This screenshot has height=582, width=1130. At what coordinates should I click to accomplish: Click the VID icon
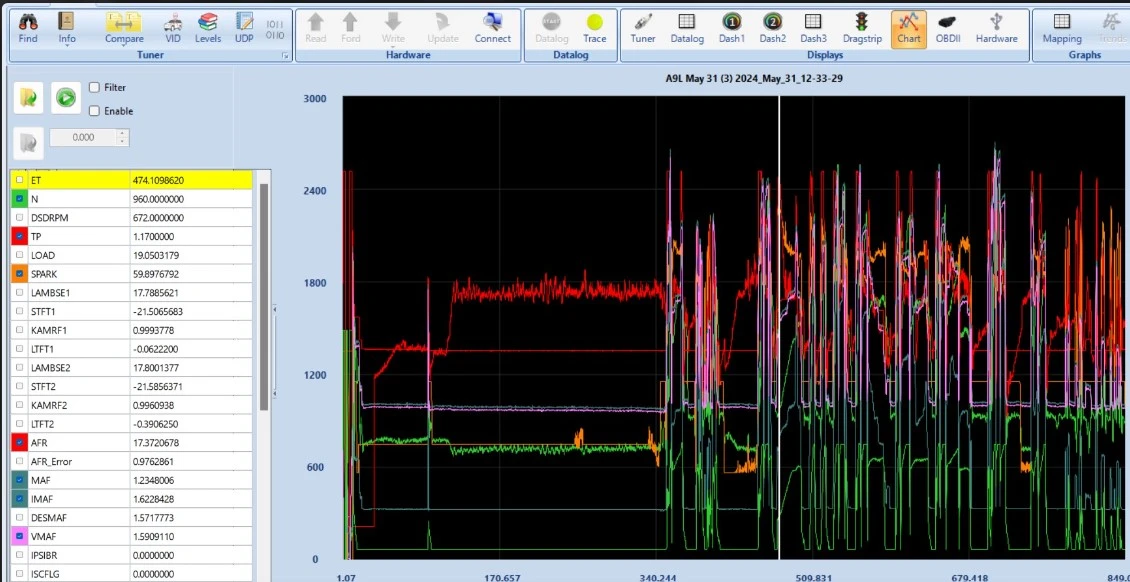point(173,27)
